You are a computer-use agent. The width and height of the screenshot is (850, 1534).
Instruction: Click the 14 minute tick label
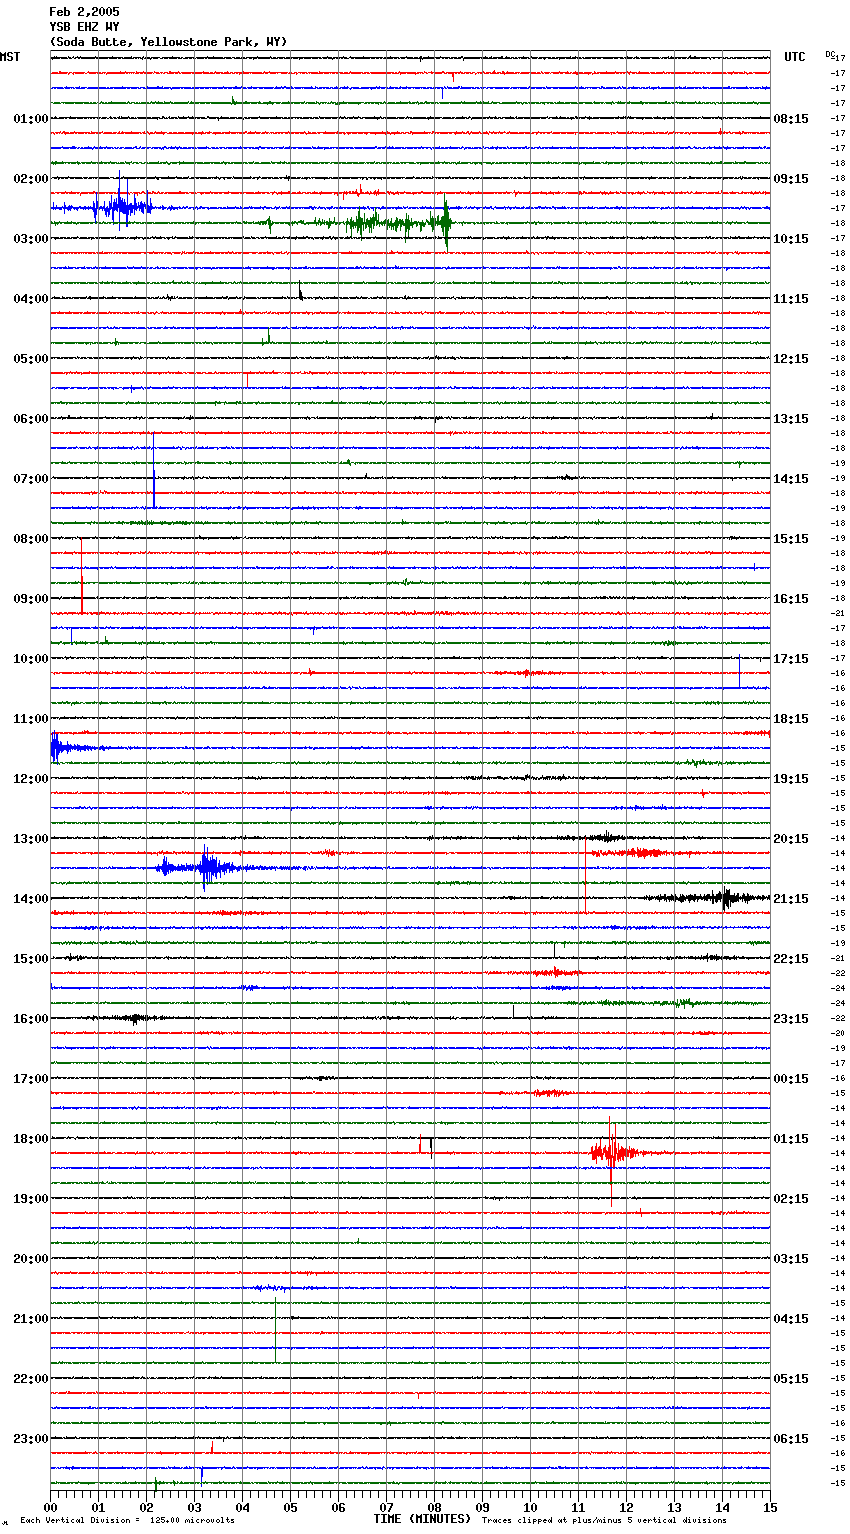coord(723,1506)
